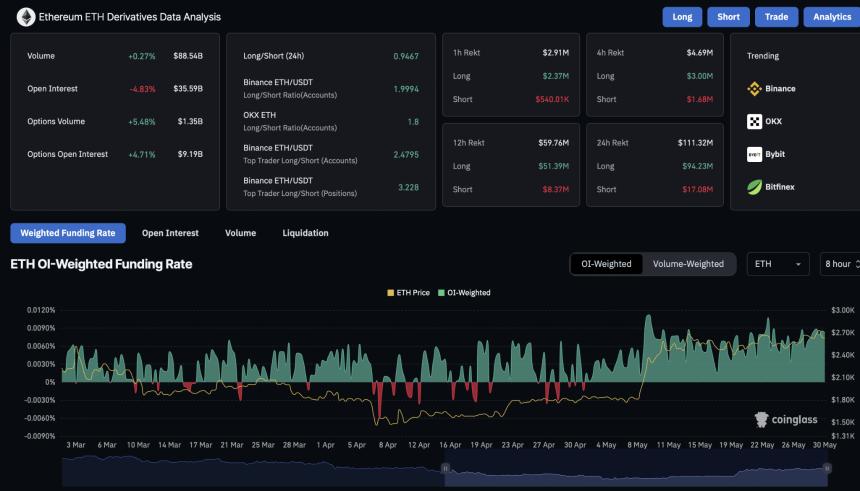Open the Open Interest tab
860x491 pixels.
(x=170, y=233)
